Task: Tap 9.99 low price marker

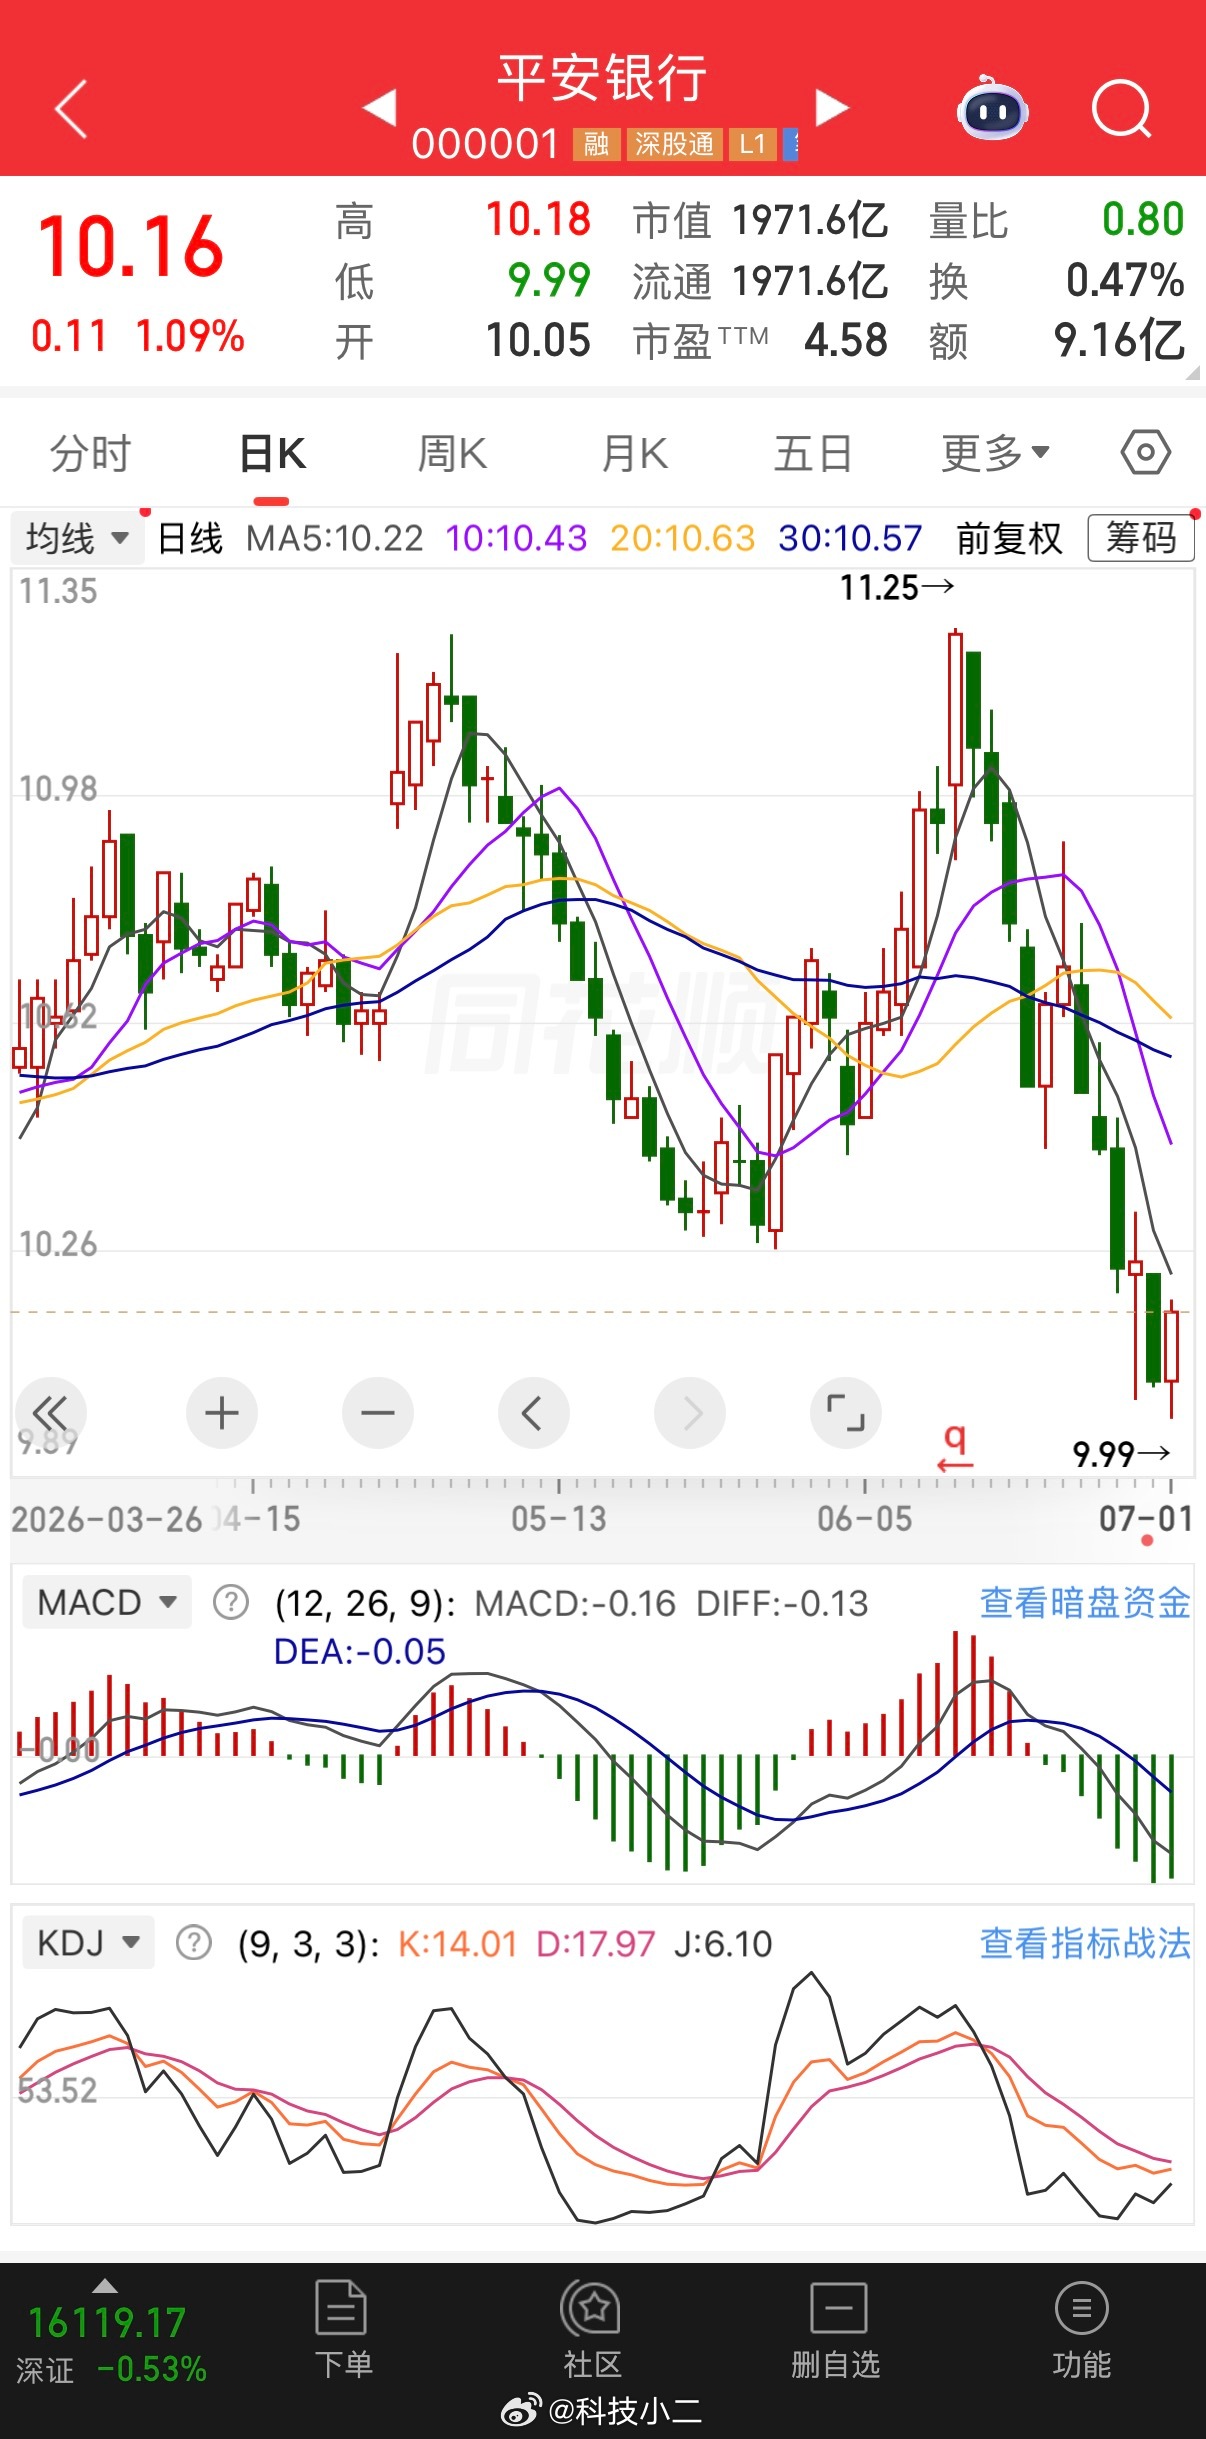Action: pos(1121,1453)
